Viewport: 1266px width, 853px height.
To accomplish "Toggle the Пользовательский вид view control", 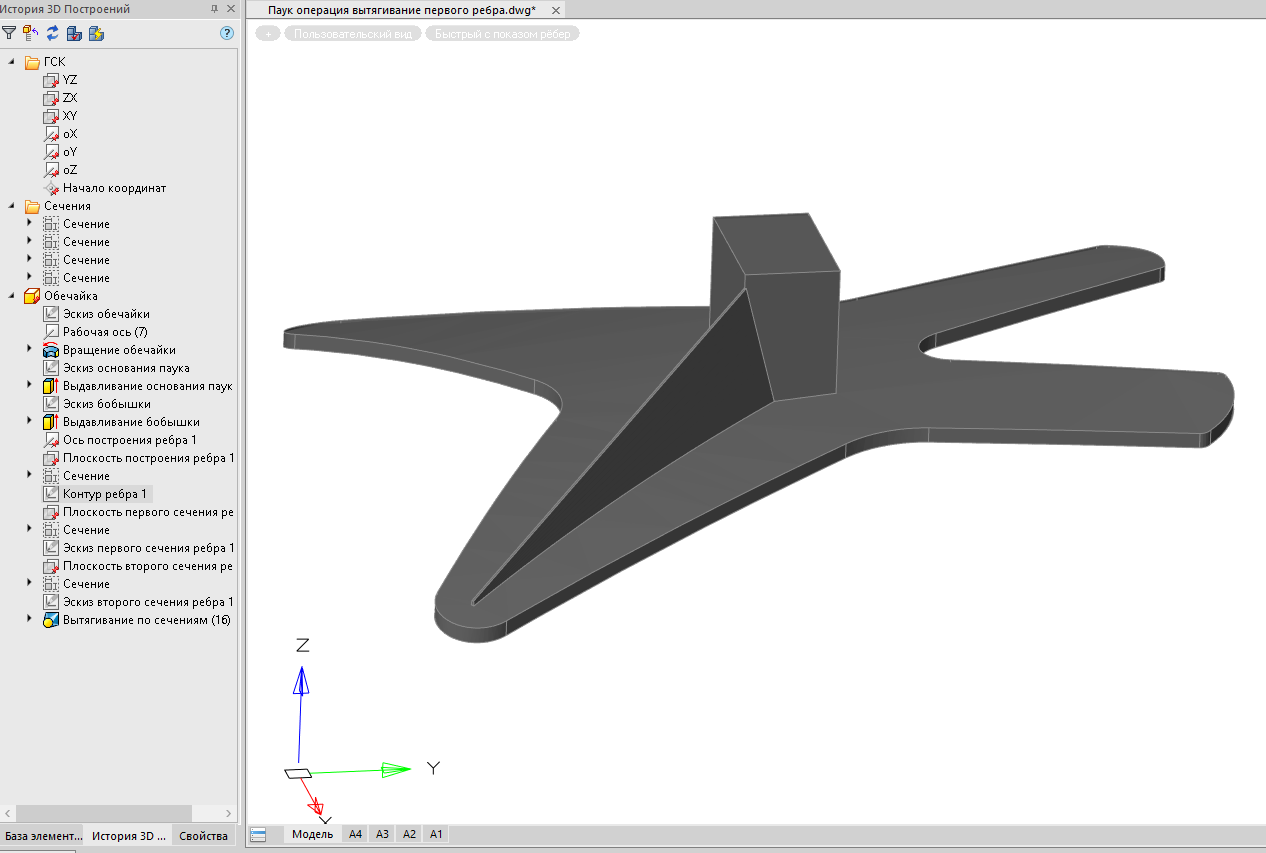I will point(352,34).
